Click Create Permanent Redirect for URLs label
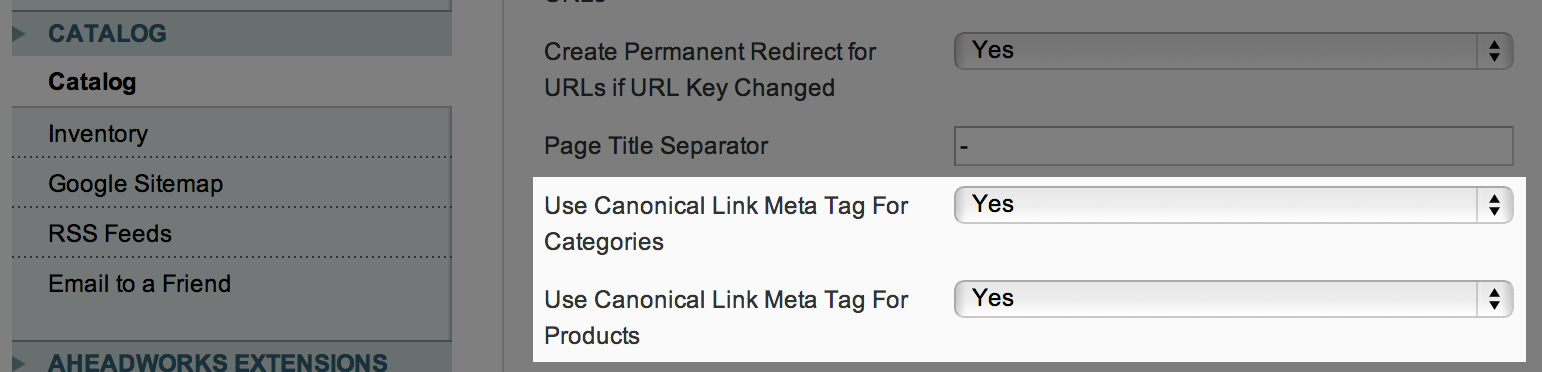Viewport: 1542px width, 372px height. click(710, 69)
